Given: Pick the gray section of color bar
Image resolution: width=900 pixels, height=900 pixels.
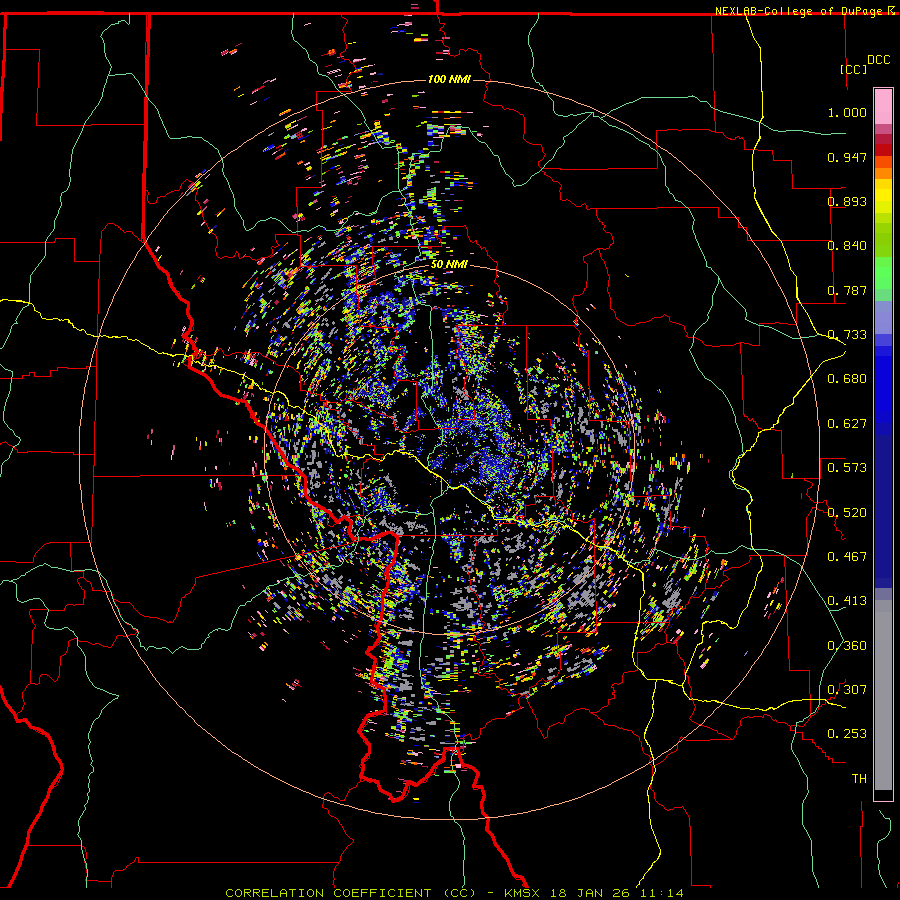Looking at the screenshot, I should 883,695.
